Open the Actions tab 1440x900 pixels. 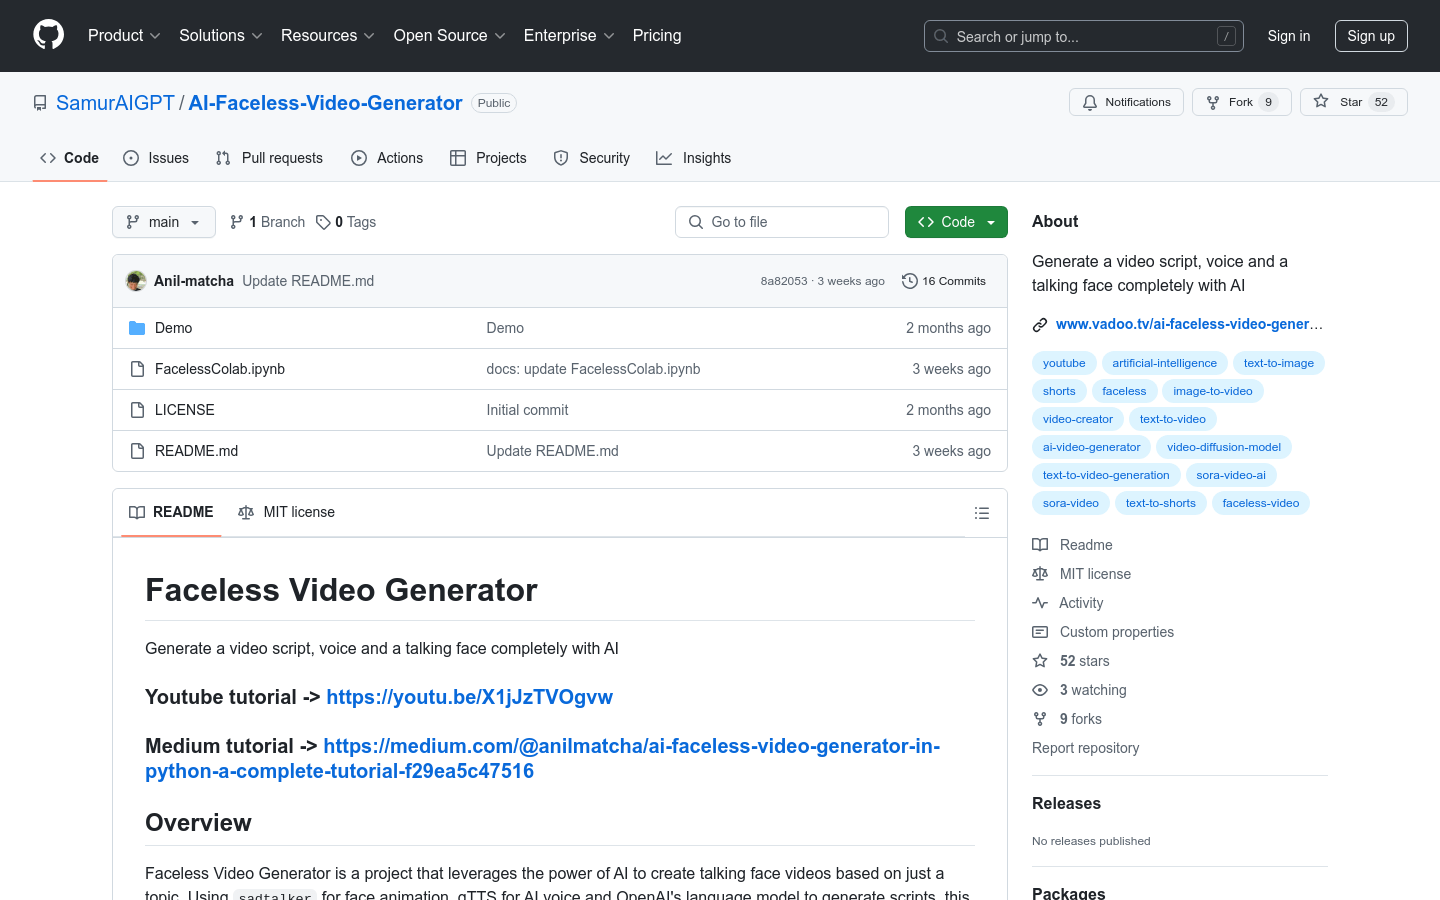(387, 158)
